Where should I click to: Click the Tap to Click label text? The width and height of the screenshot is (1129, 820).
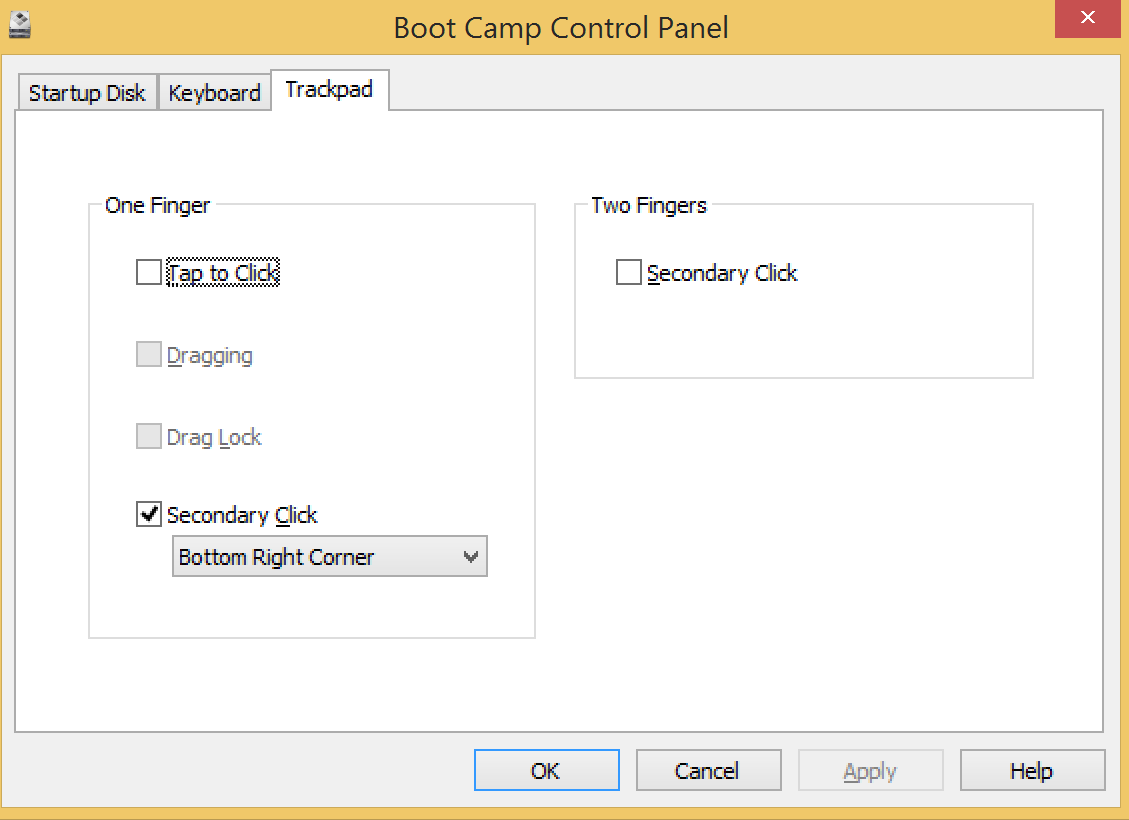pos(222,271)
